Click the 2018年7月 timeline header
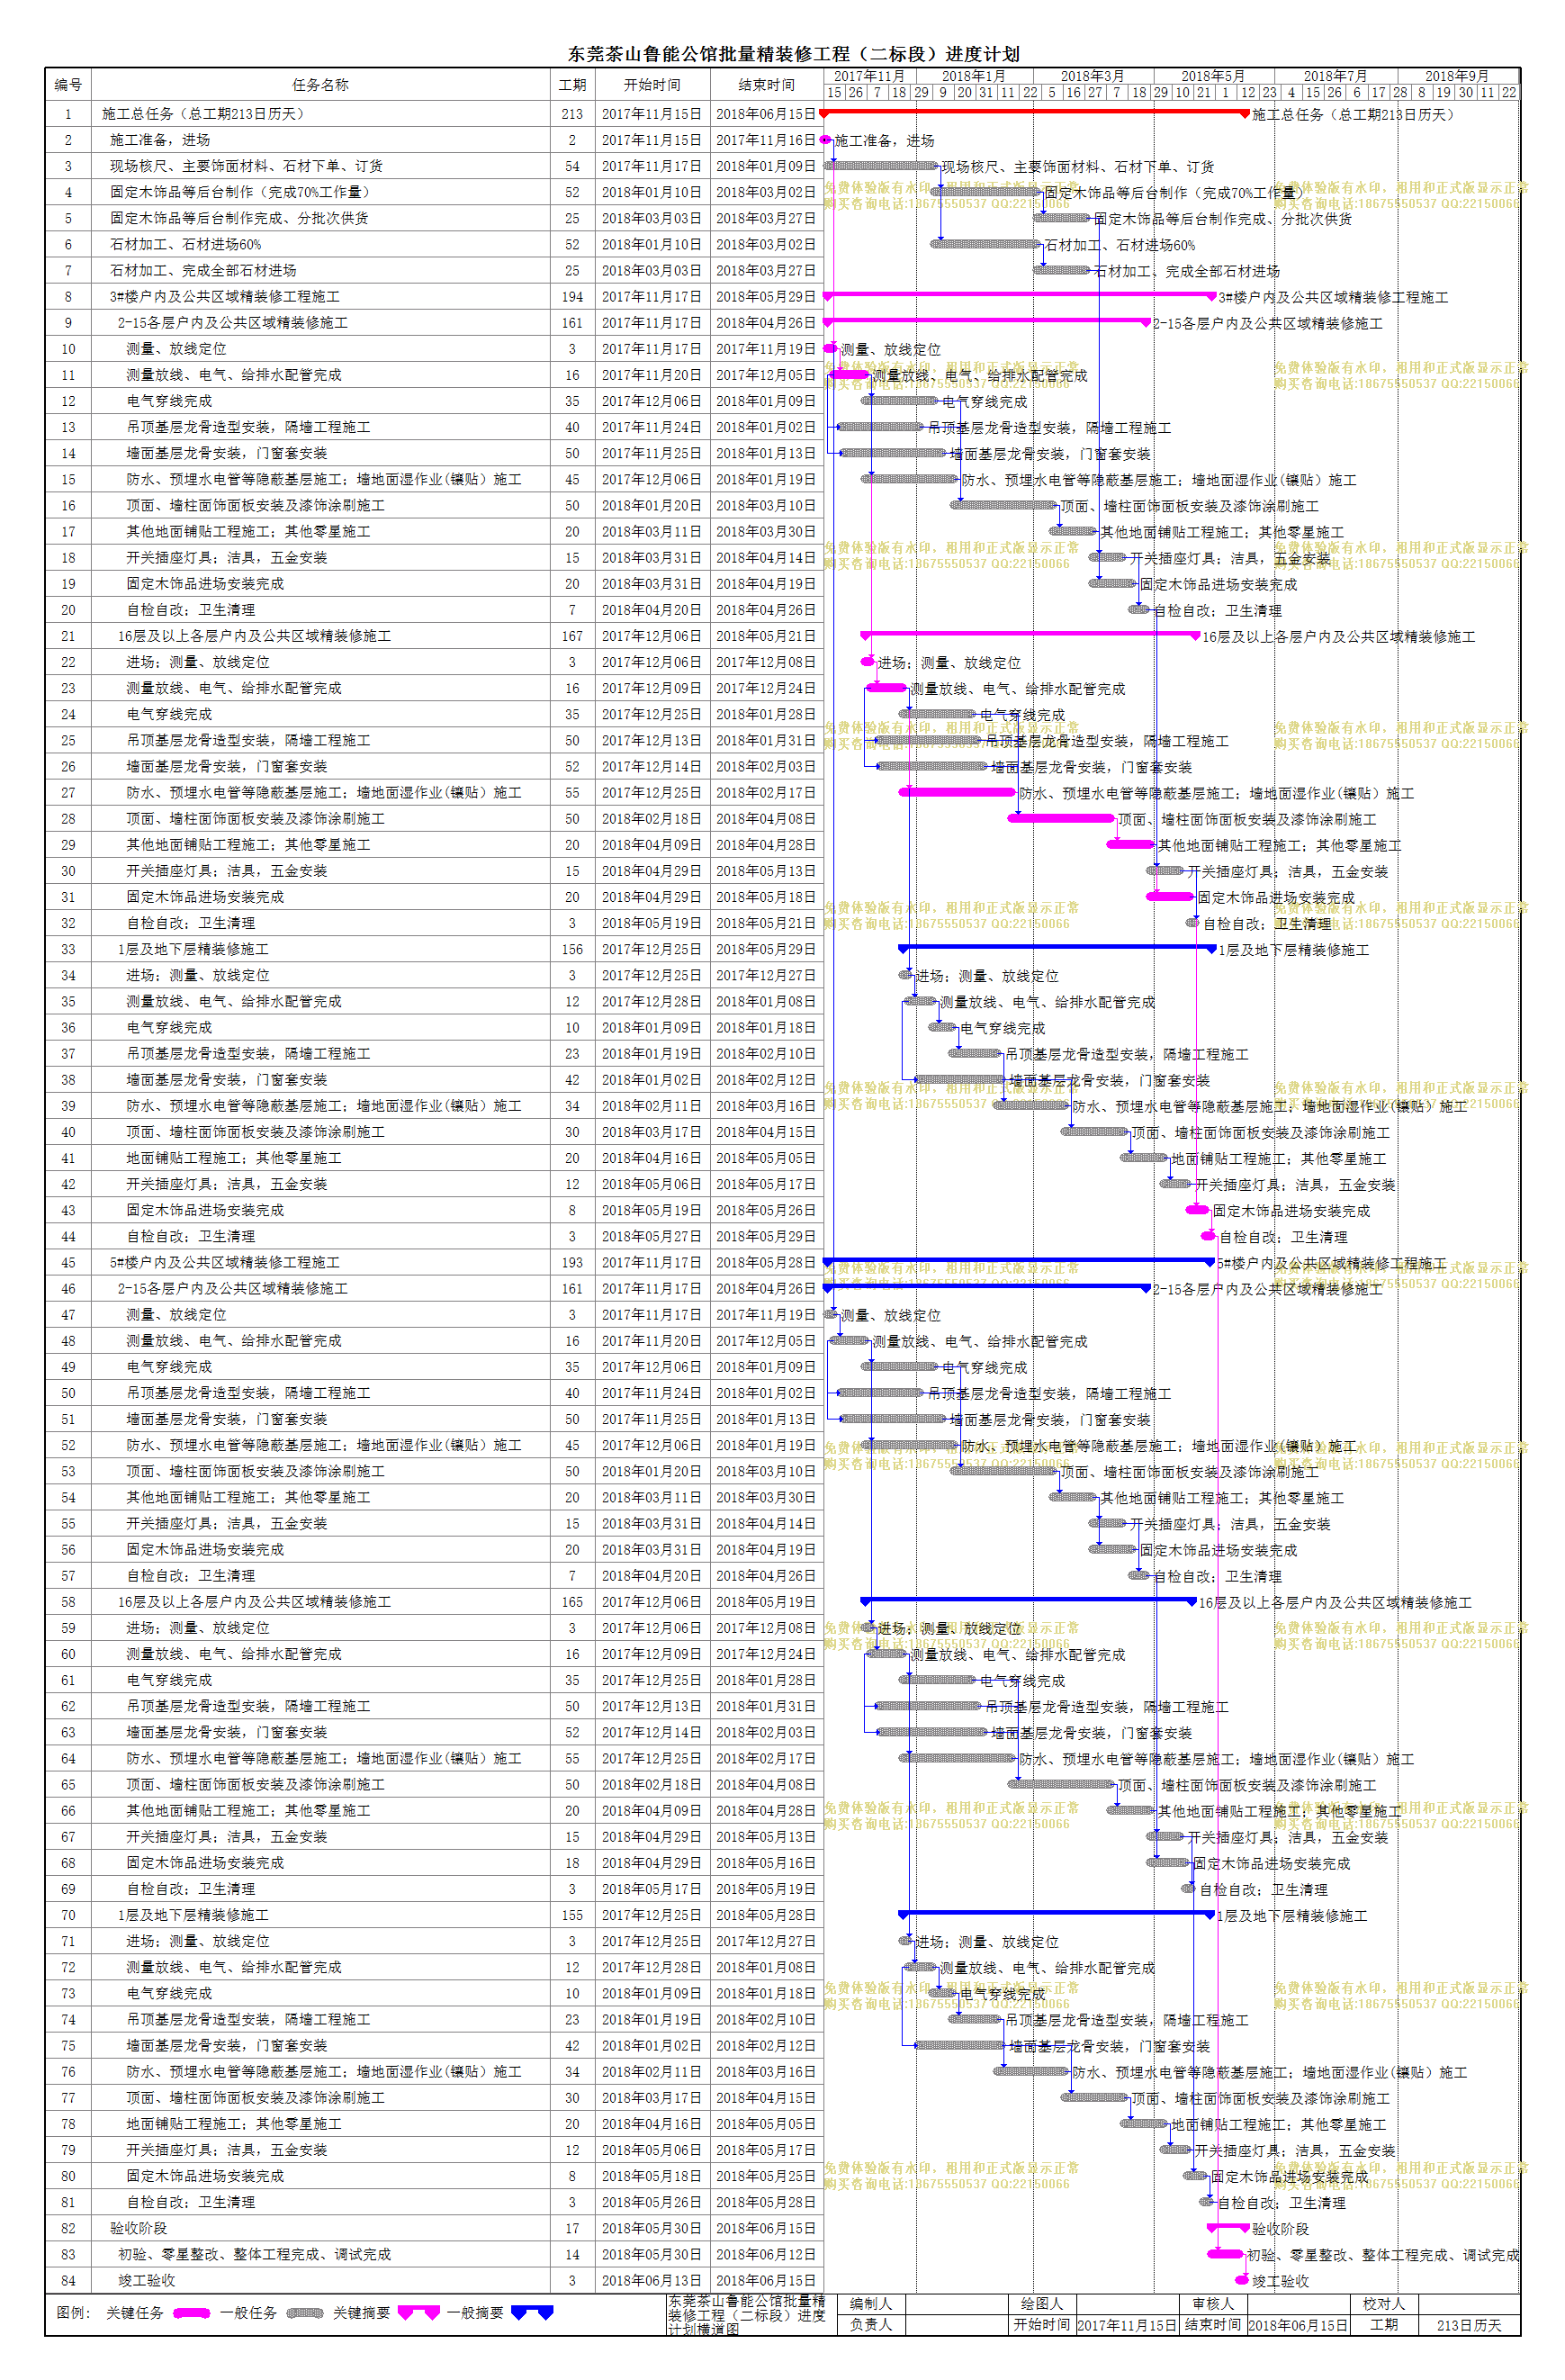 (x=1335, y=76)
